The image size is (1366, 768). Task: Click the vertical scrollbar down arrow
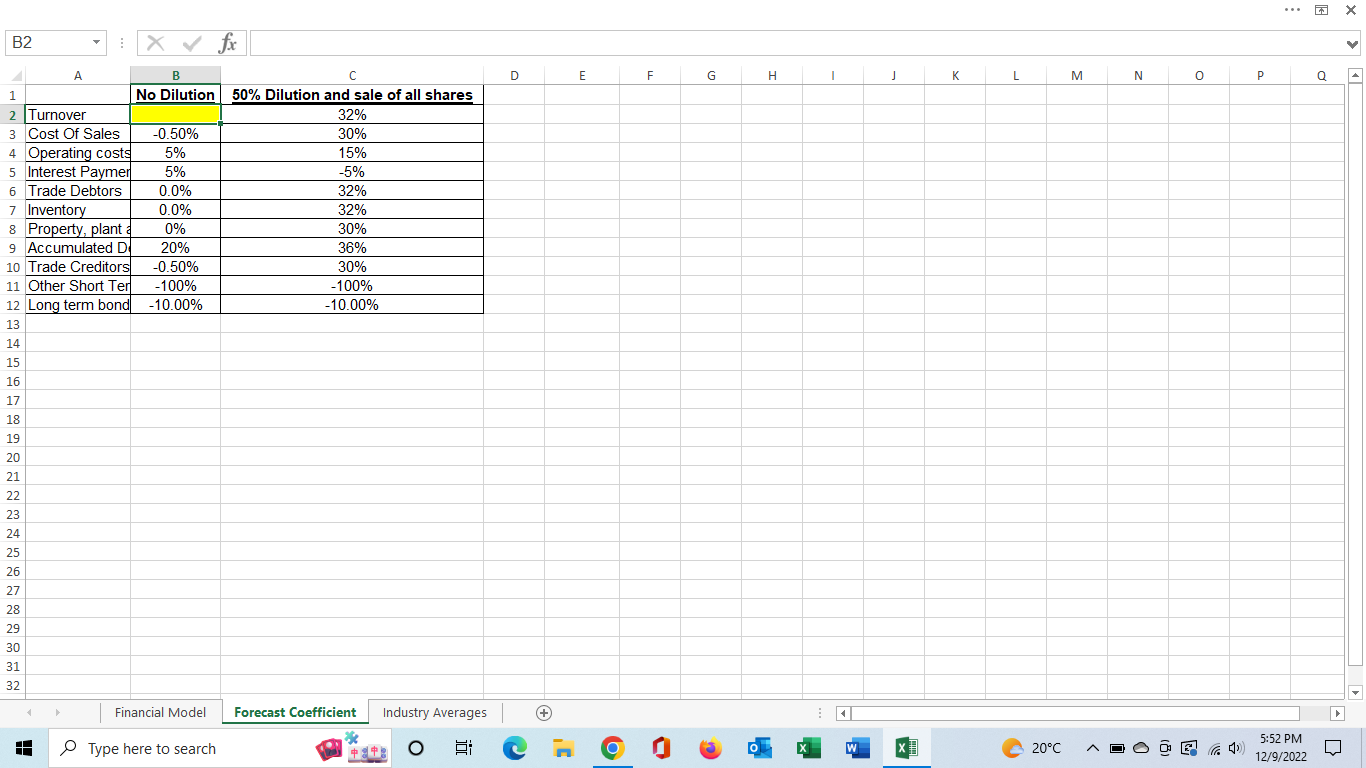click(1355, 692)
